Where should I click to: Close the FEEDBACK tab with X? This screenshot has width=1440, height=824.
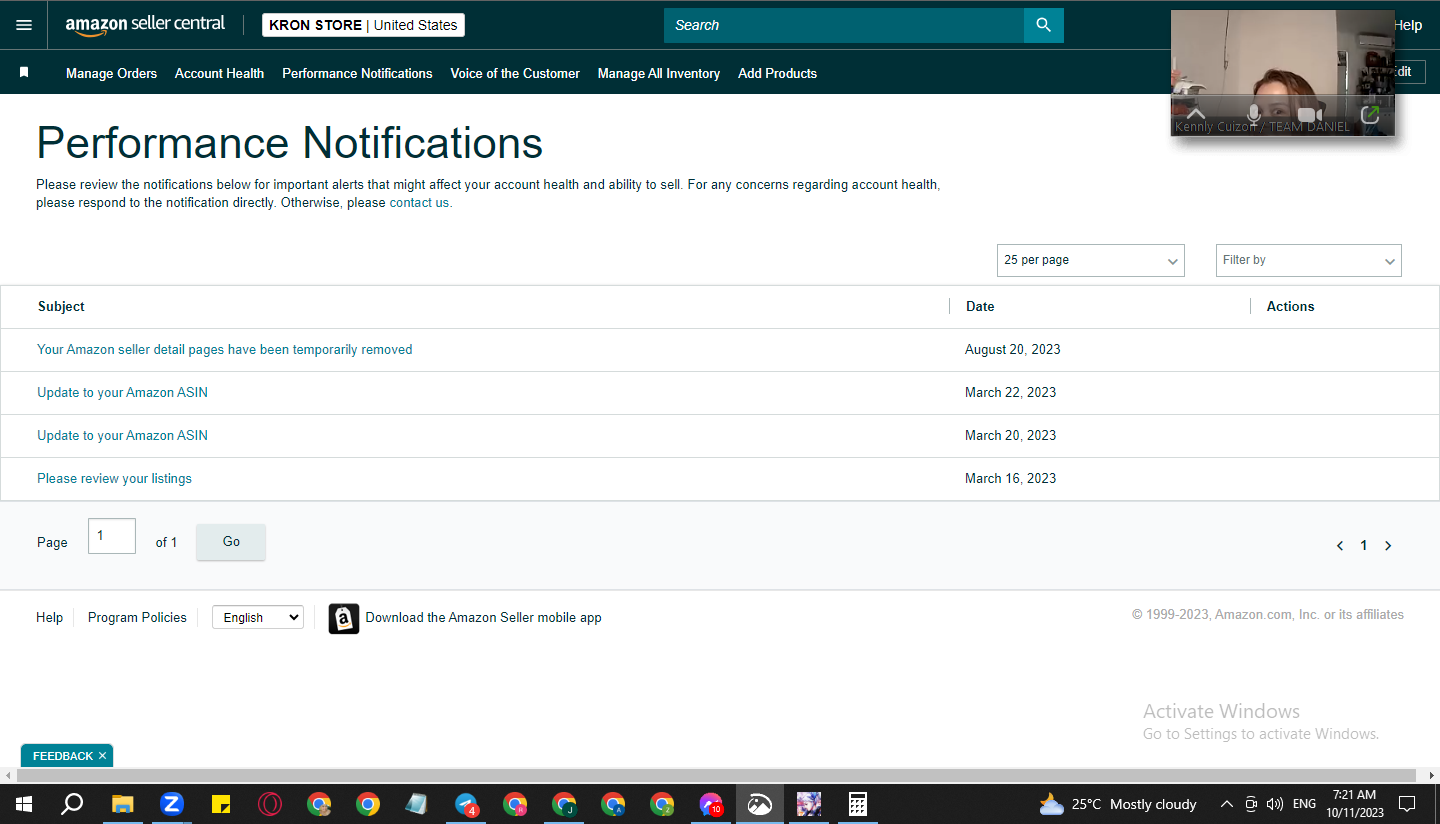pos(102,756)
